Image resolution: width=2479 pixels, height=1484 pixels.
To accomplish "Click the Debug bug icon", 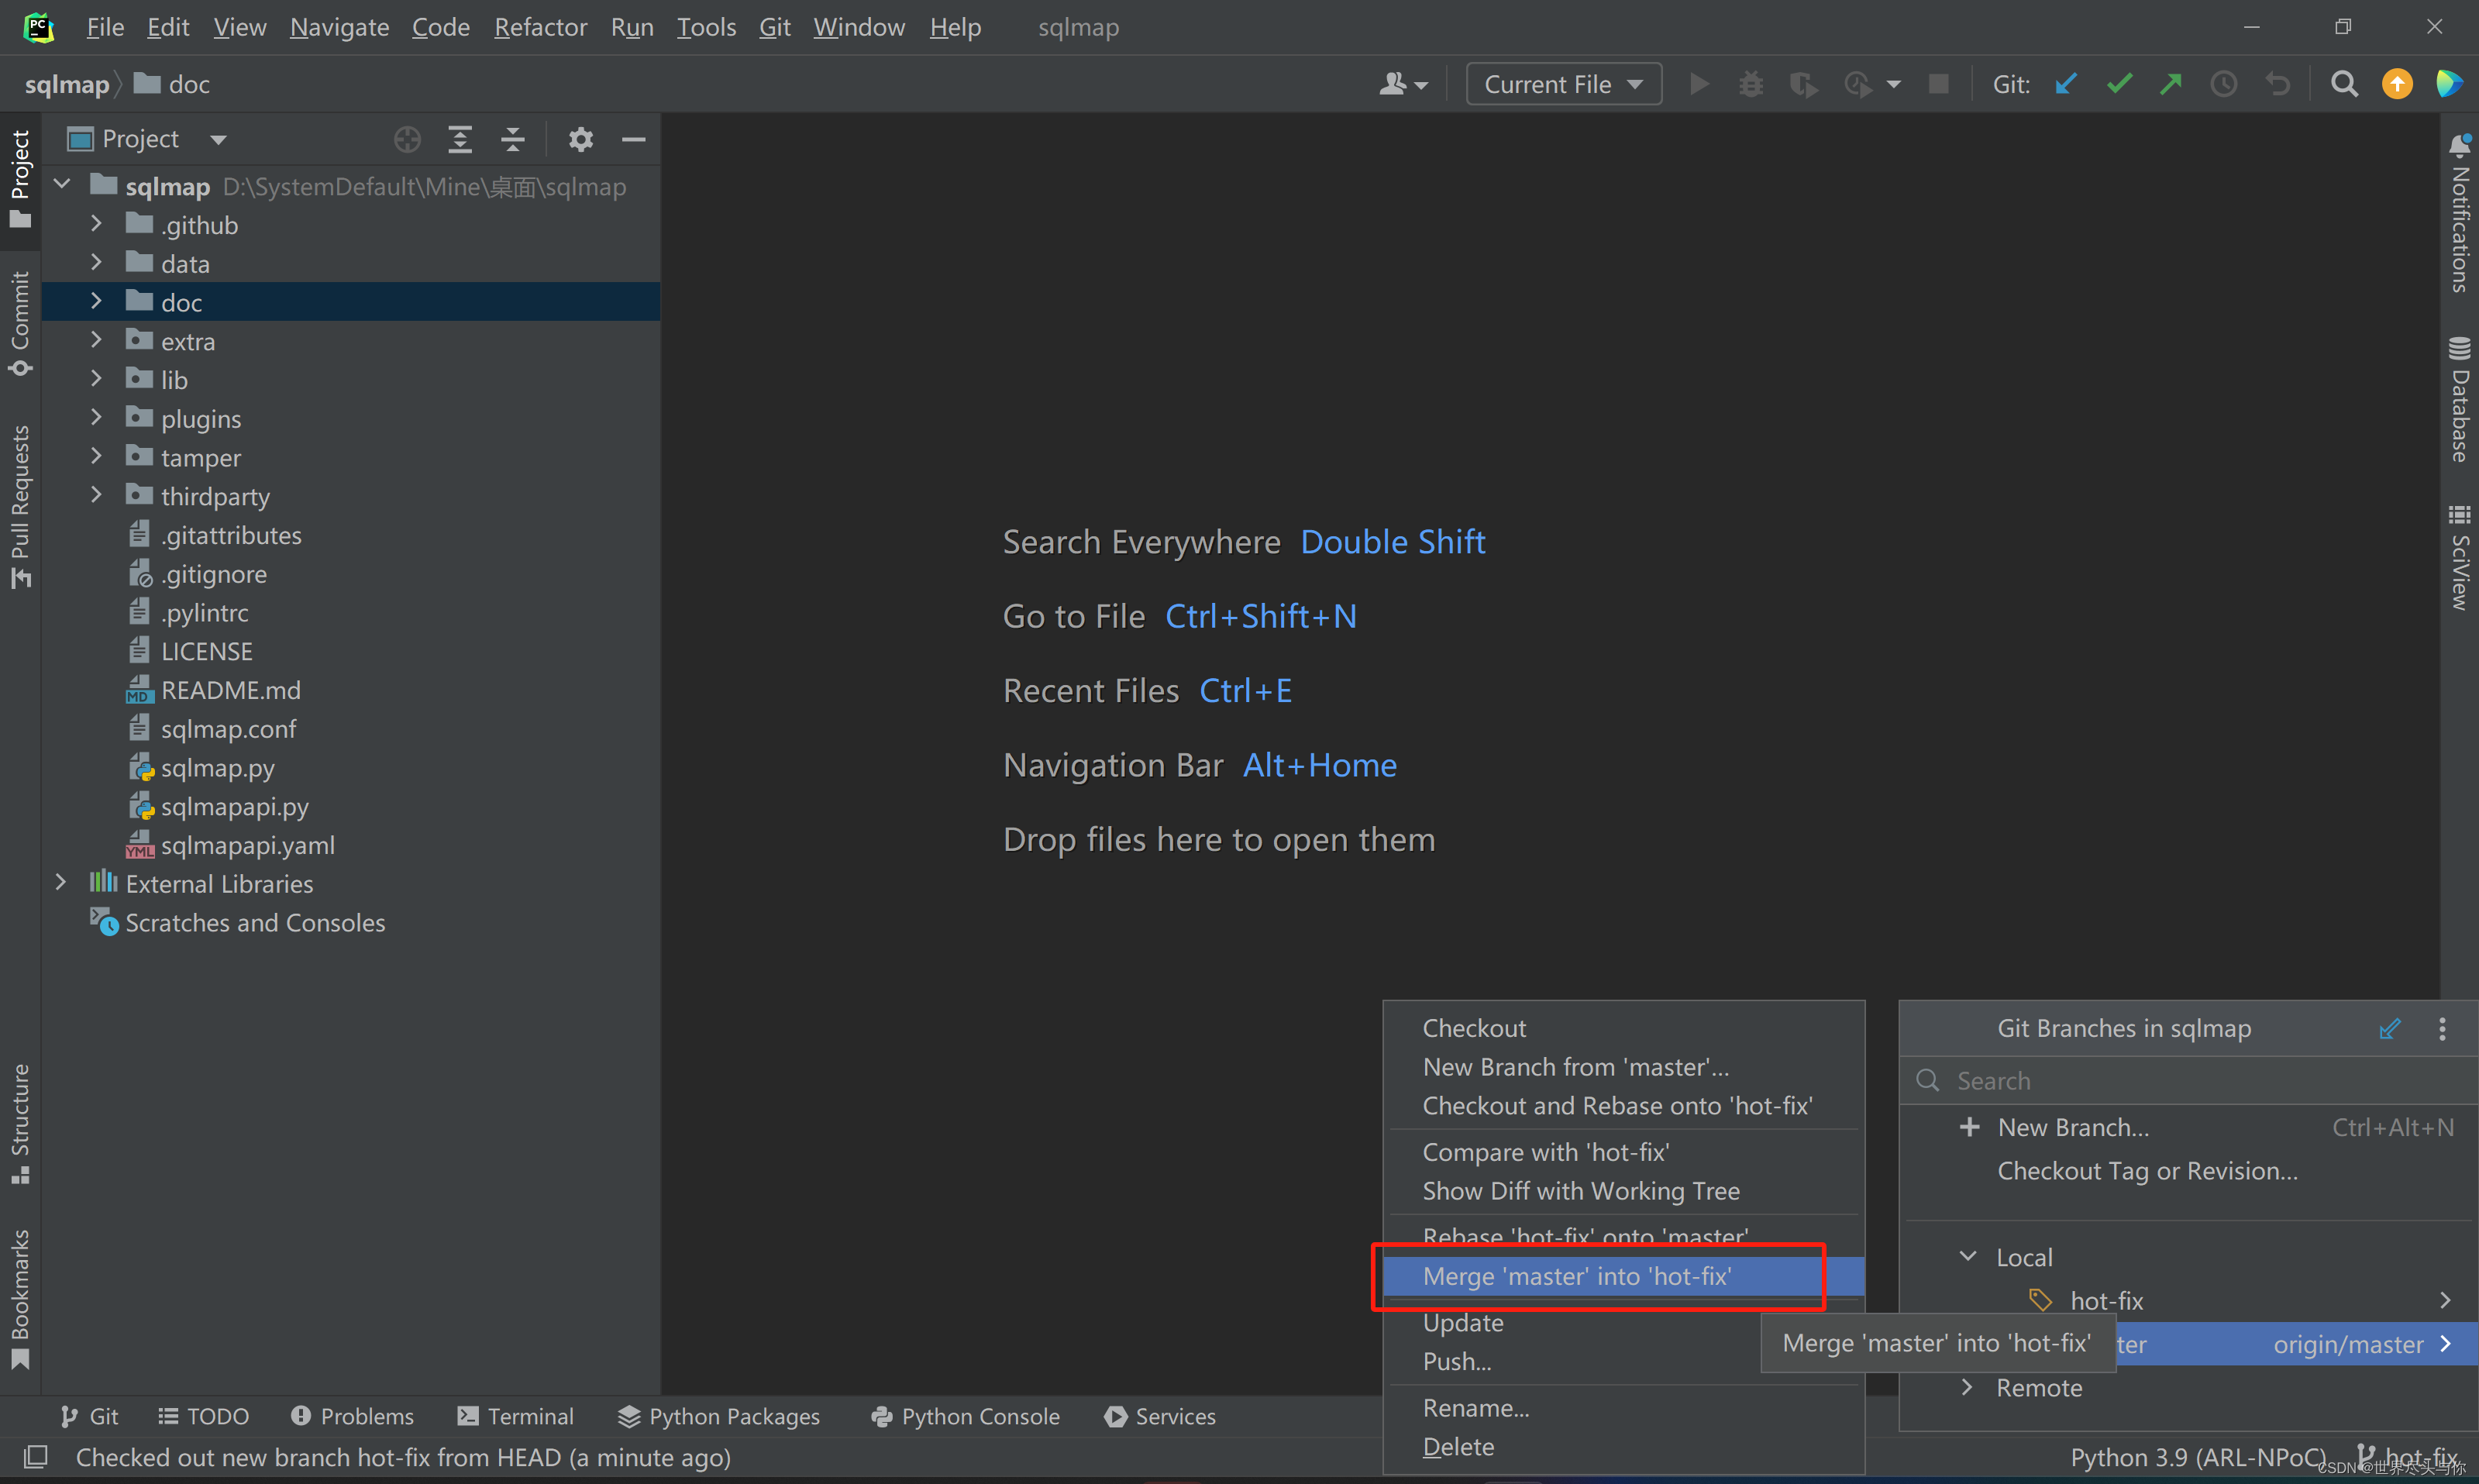I will pos(1750,84).
